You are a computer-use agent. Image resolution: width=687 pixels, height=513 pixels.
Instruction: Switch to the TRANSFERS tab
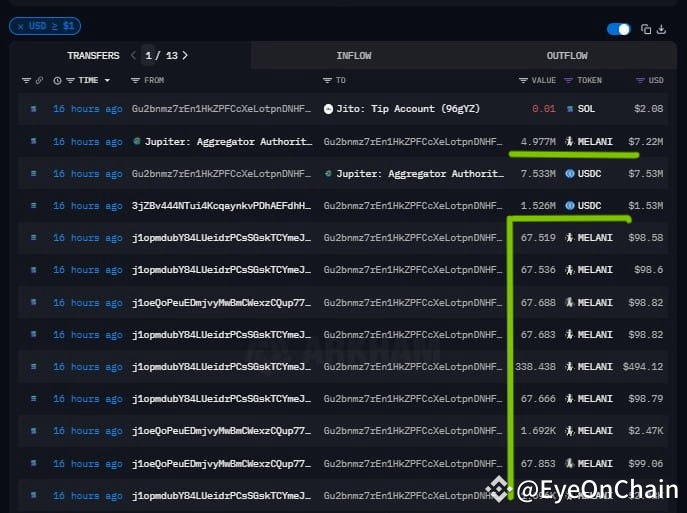tap(93, 56)
